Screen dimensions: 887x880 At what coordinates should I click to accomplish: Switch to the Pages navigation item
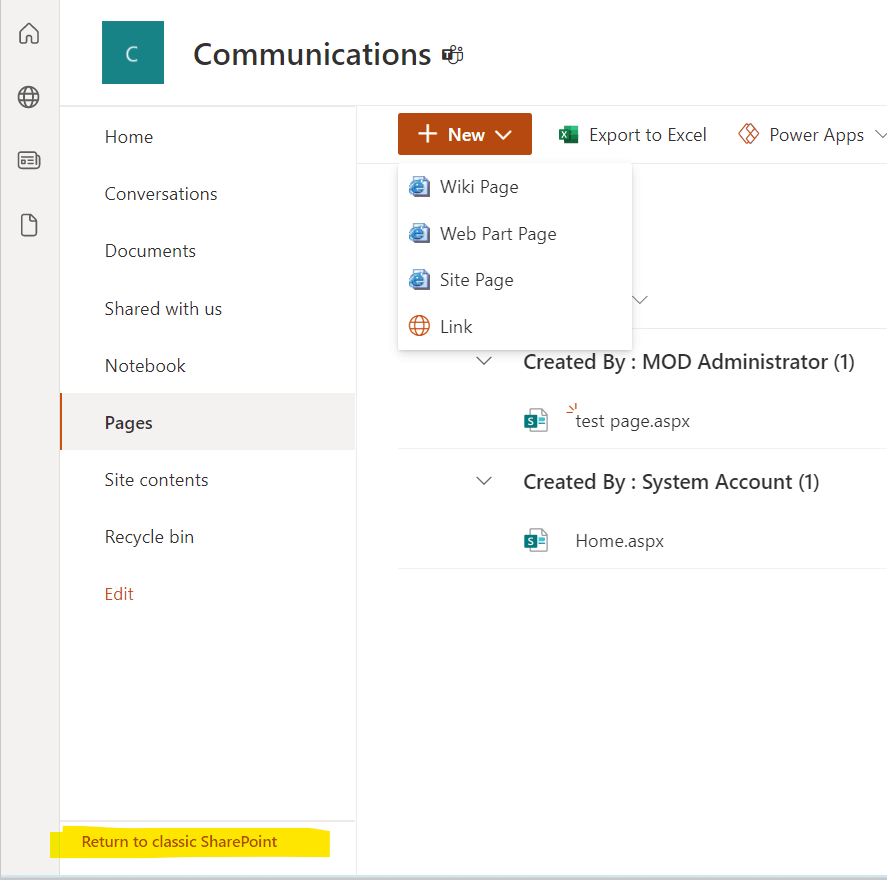point(128,423)
